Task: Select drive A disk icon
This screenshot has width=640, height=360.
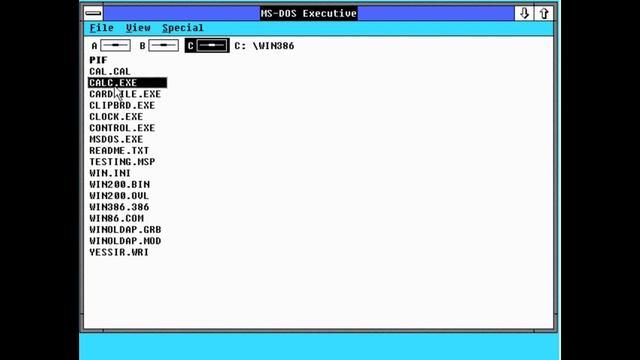Action: (116, 45)
